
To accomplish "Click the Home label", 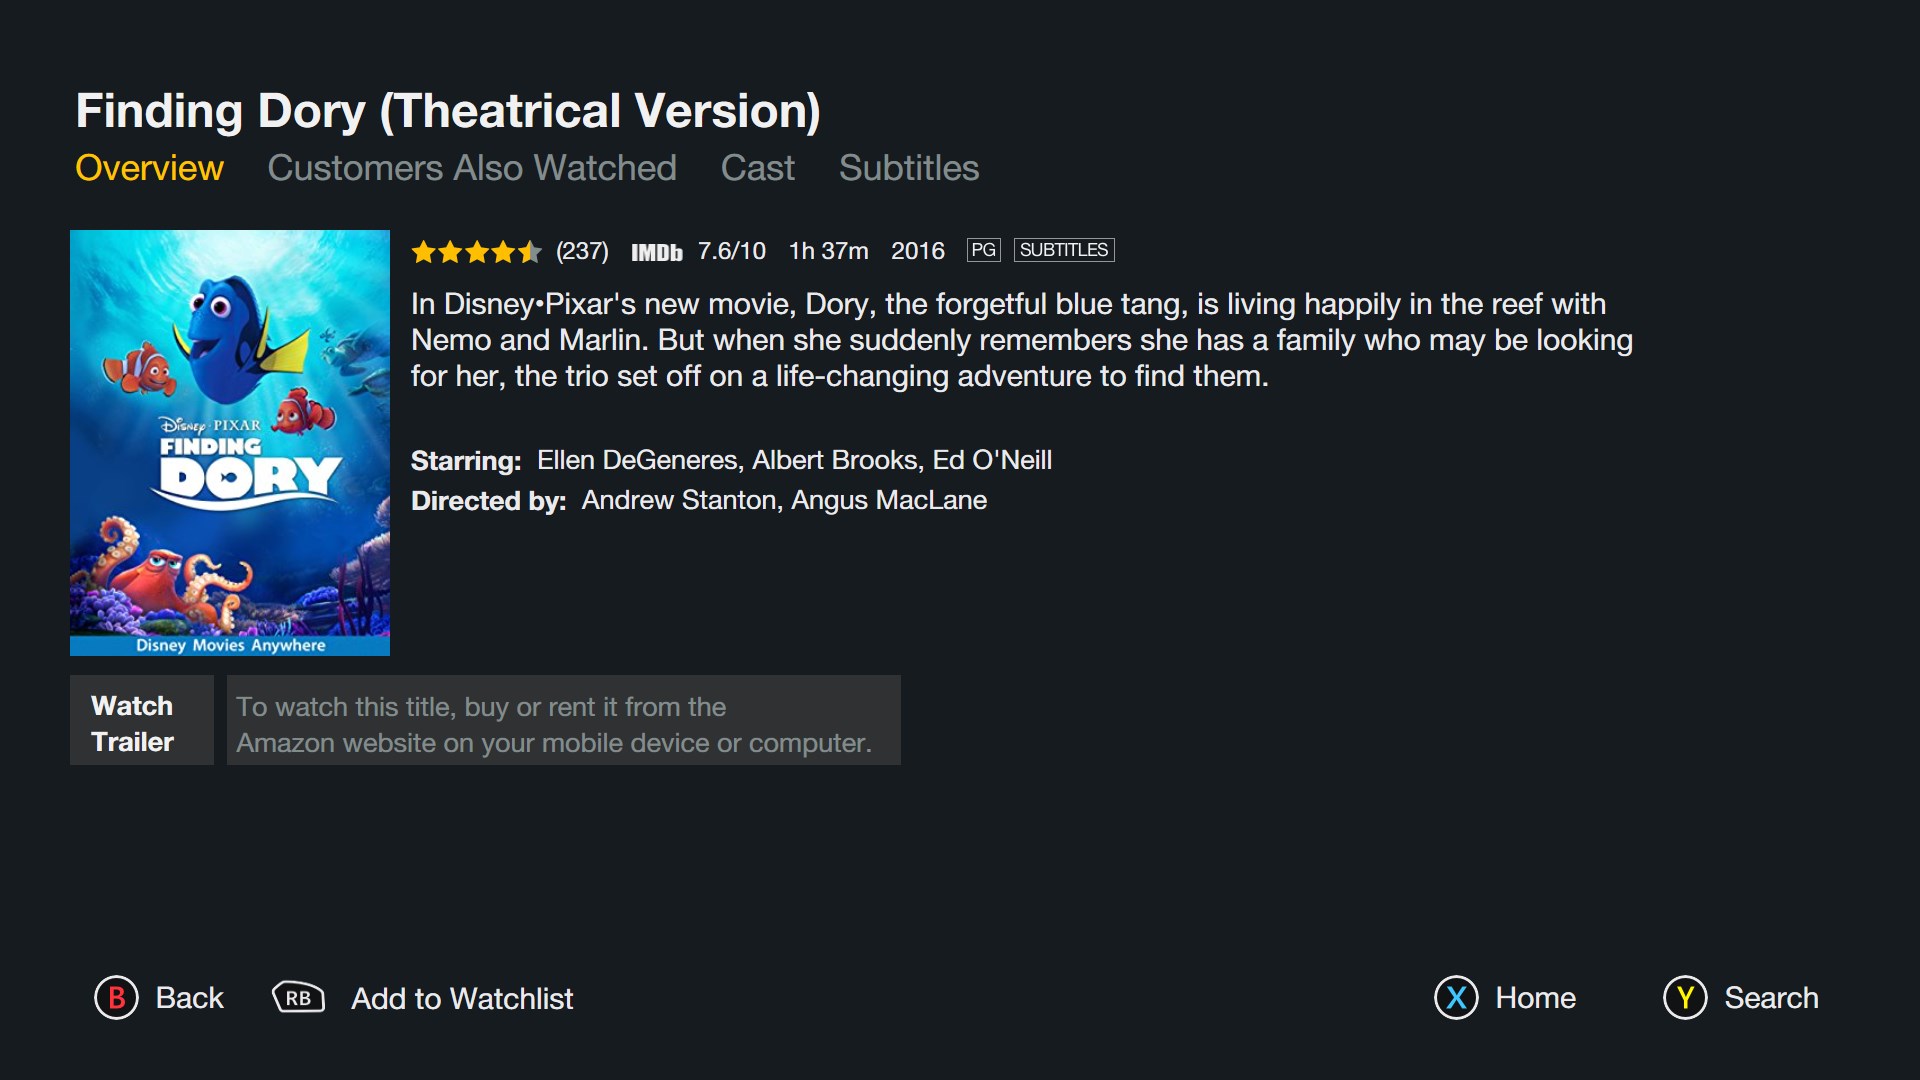I will tap(1535, 998).
